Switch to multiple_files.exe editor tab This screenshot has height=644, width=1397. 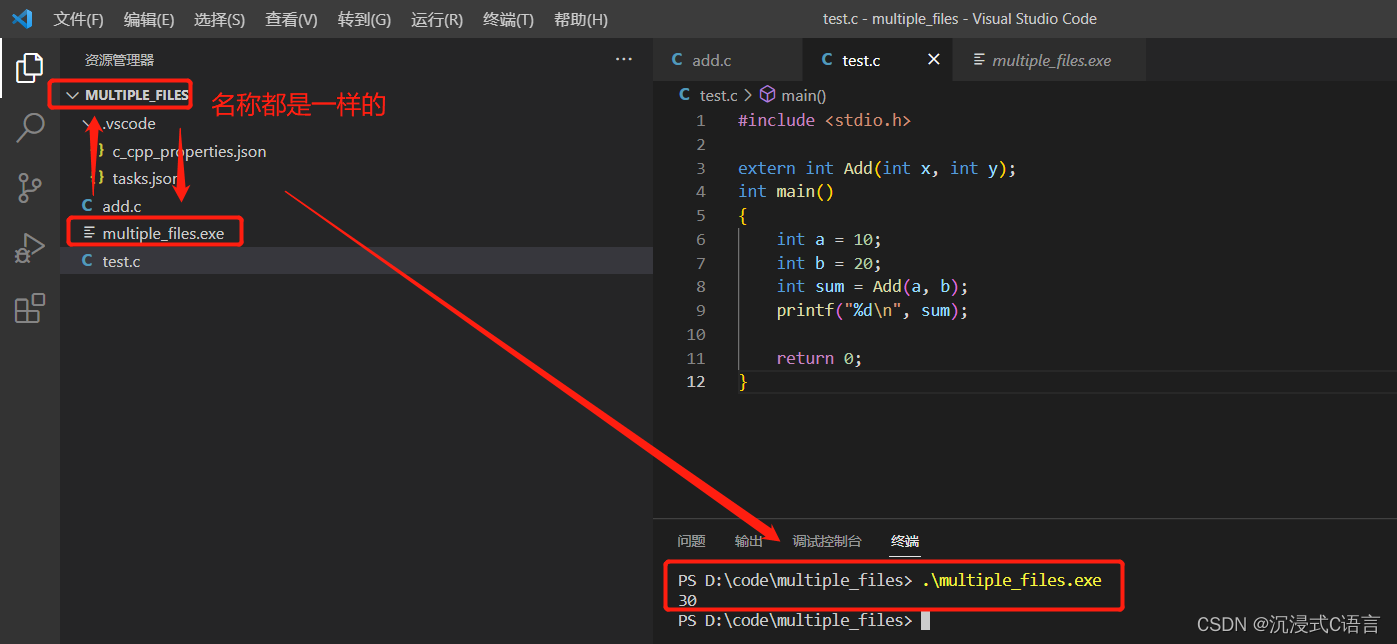[x=1049, y=60]
